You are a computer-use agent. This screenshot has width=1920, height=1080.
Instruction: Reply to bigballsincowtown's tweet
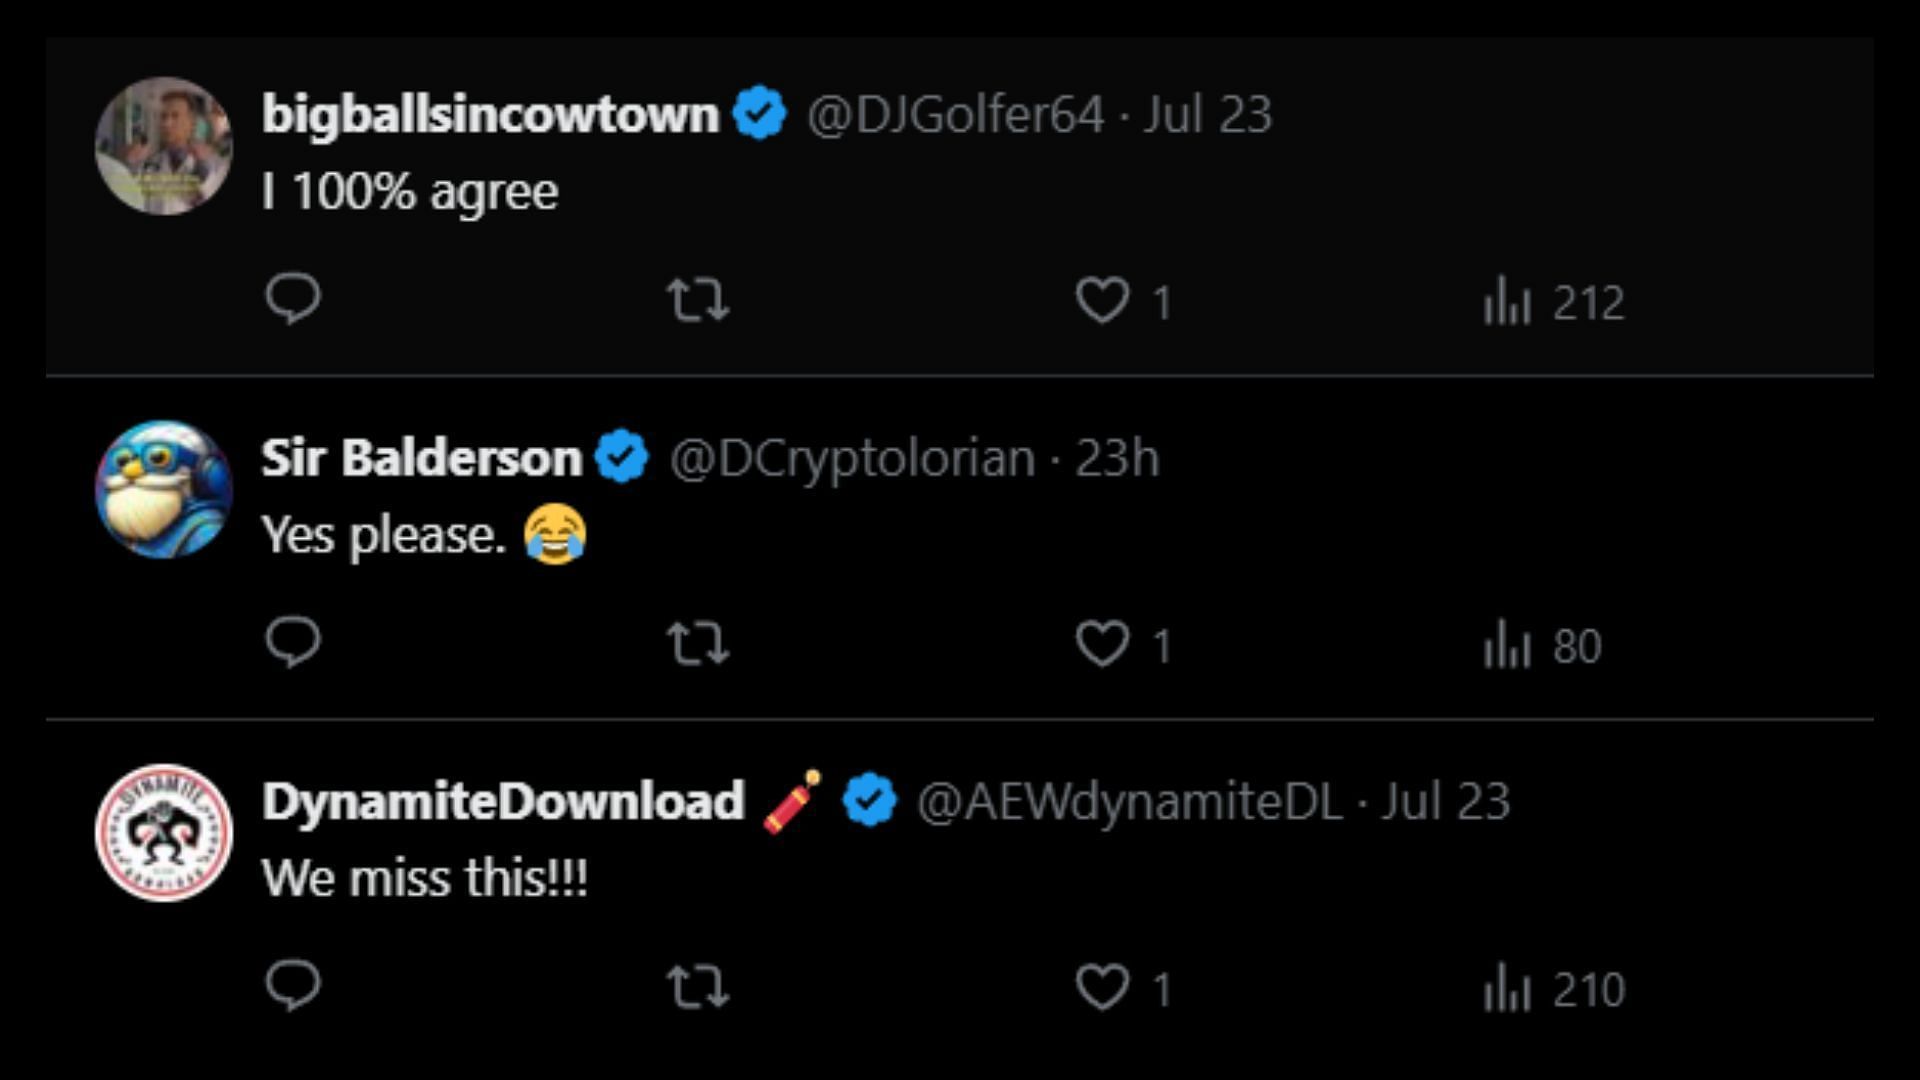pos(293,298)
